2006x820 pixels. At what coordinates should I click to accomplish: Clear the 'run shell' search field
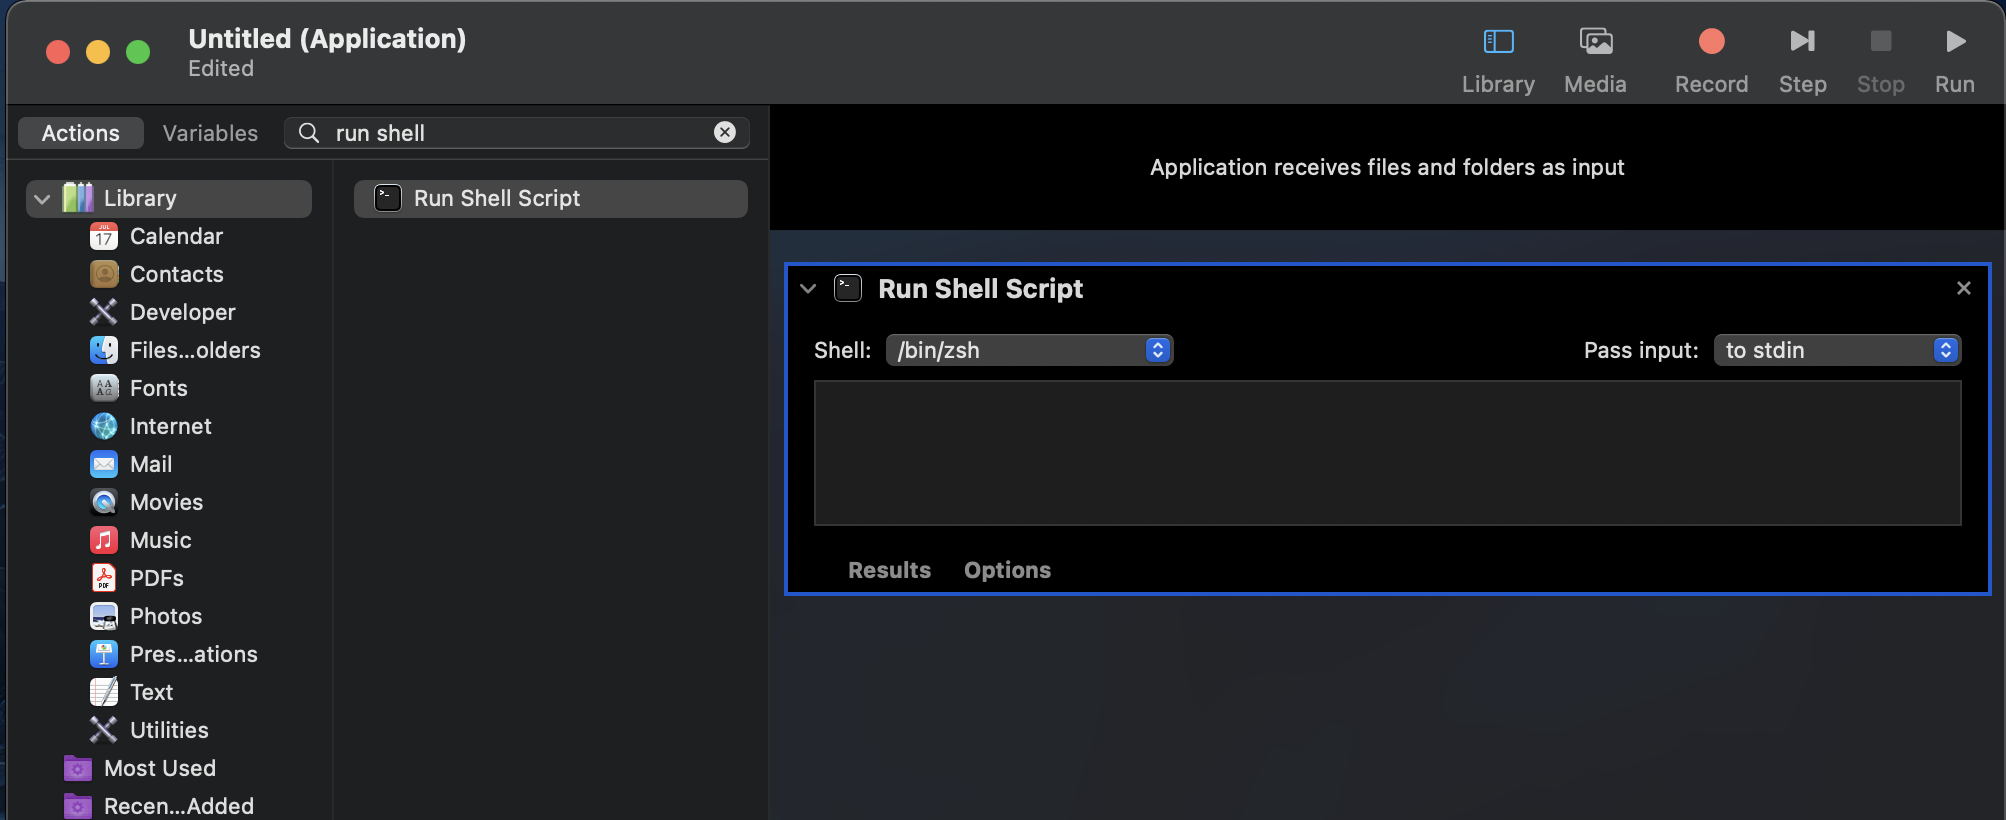(x=725, y=132)
